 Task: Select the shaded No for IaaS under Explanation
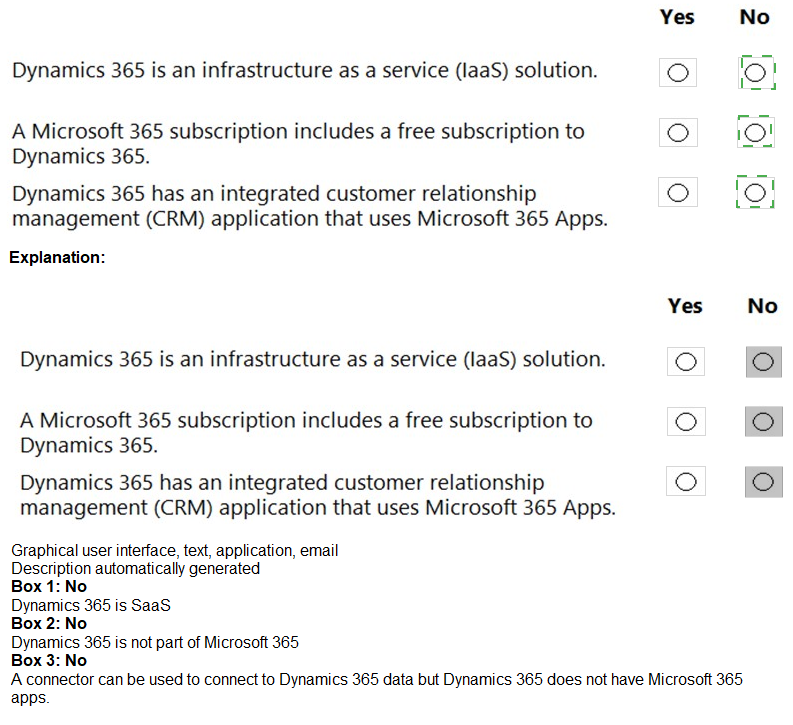pos(763,362)
